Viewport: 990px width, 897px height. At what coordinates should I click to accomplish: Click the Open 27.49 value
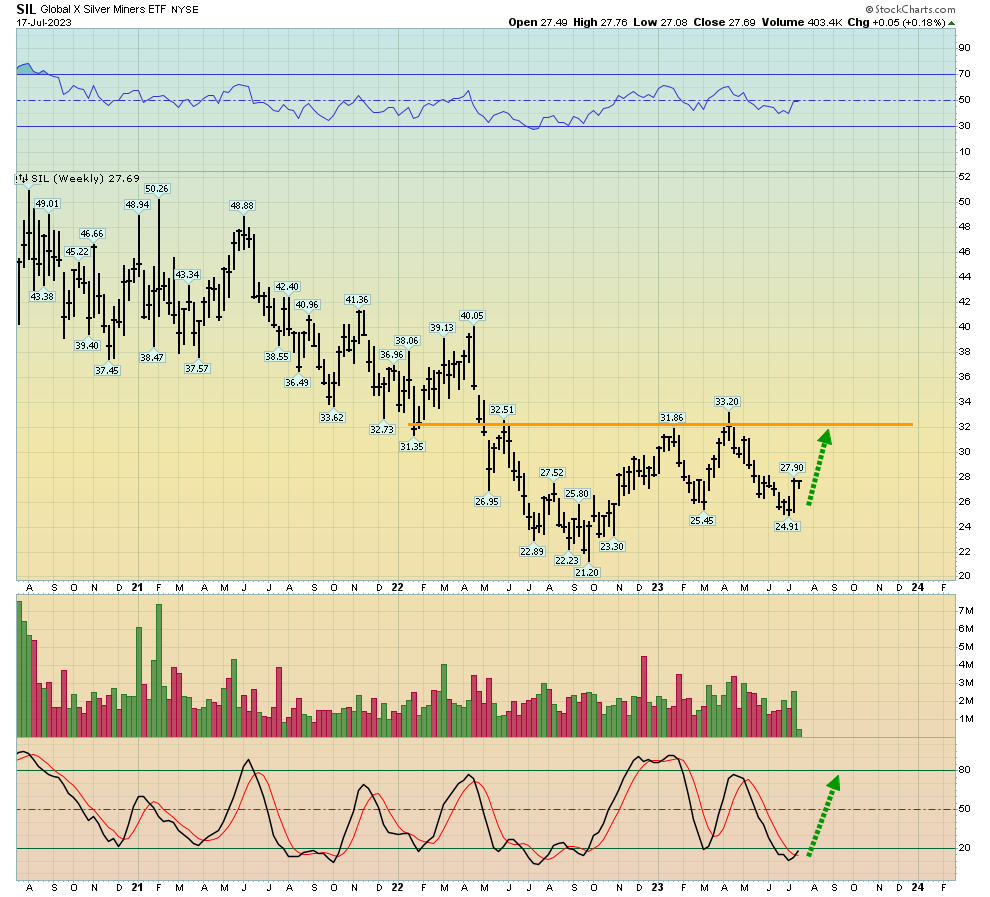coord(537,23)
